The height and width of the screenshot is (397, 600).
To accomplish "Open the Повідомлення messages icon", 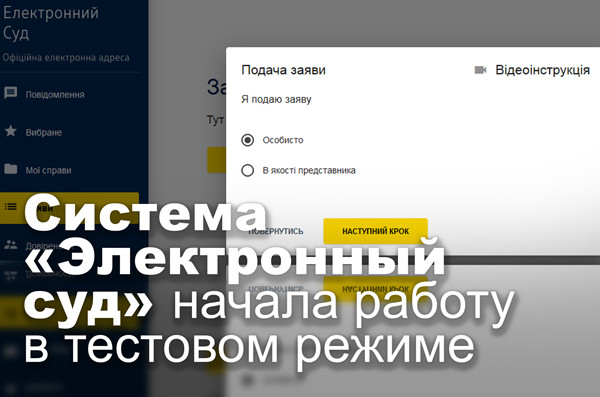I will [x=10, y=93].
